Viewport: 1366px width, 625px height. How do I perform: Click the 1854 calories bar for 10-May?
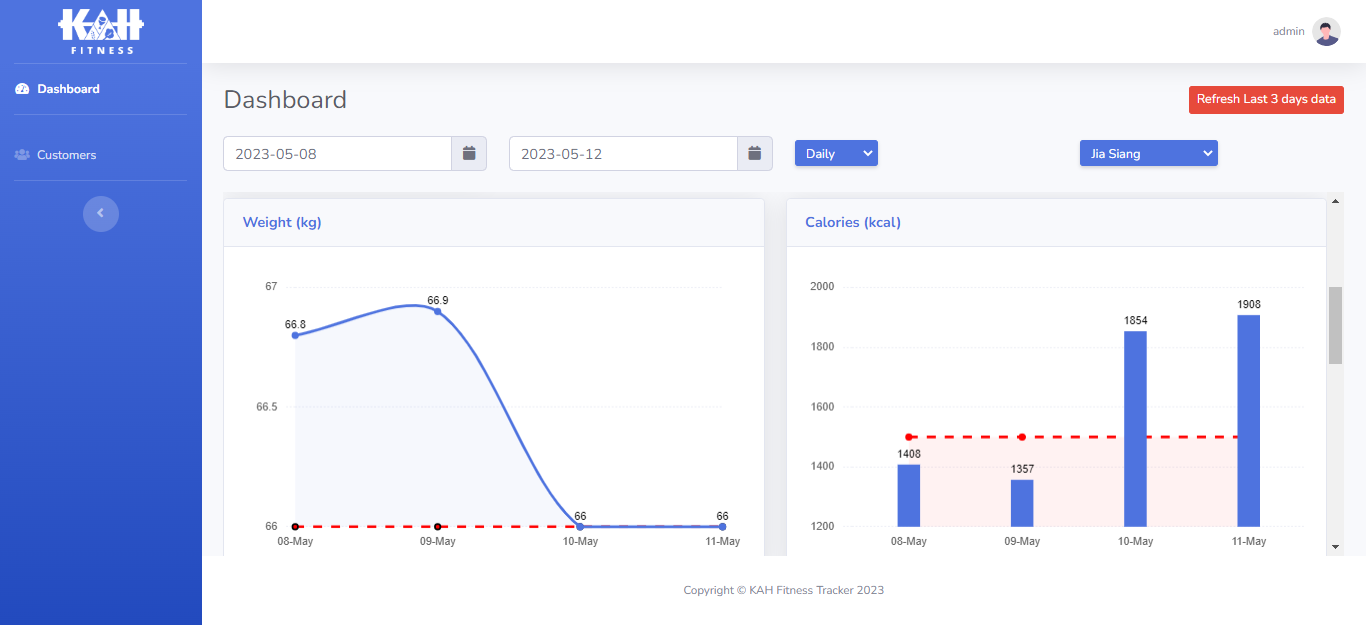tap(1135, 428)
